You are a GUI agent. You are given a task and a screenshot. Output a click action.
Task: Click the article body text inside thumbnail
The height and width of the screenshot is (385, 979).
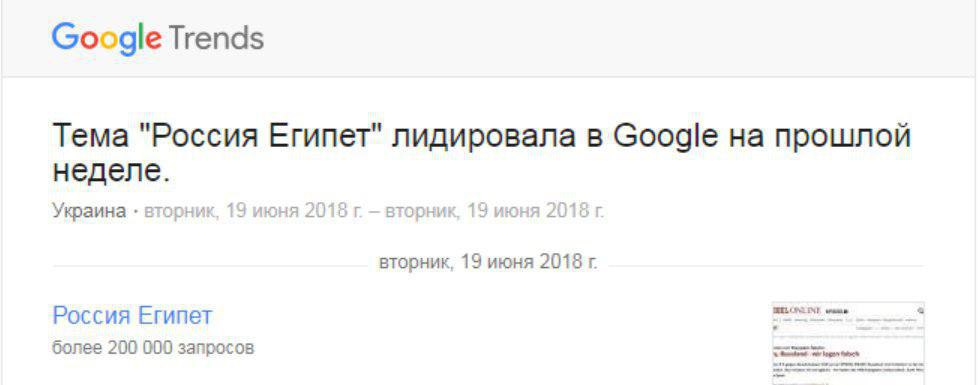[x=849, y=368]
